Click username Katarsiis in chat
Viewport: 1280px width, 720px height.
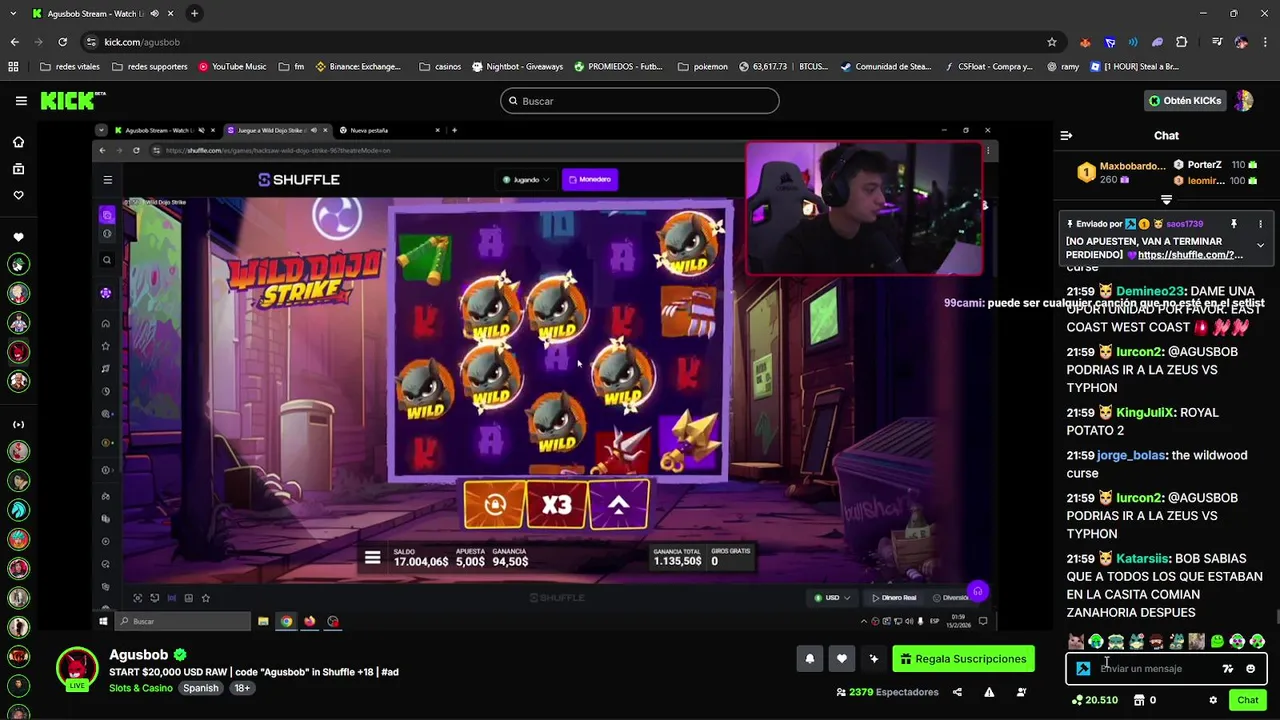click(x=1142, y=558)
